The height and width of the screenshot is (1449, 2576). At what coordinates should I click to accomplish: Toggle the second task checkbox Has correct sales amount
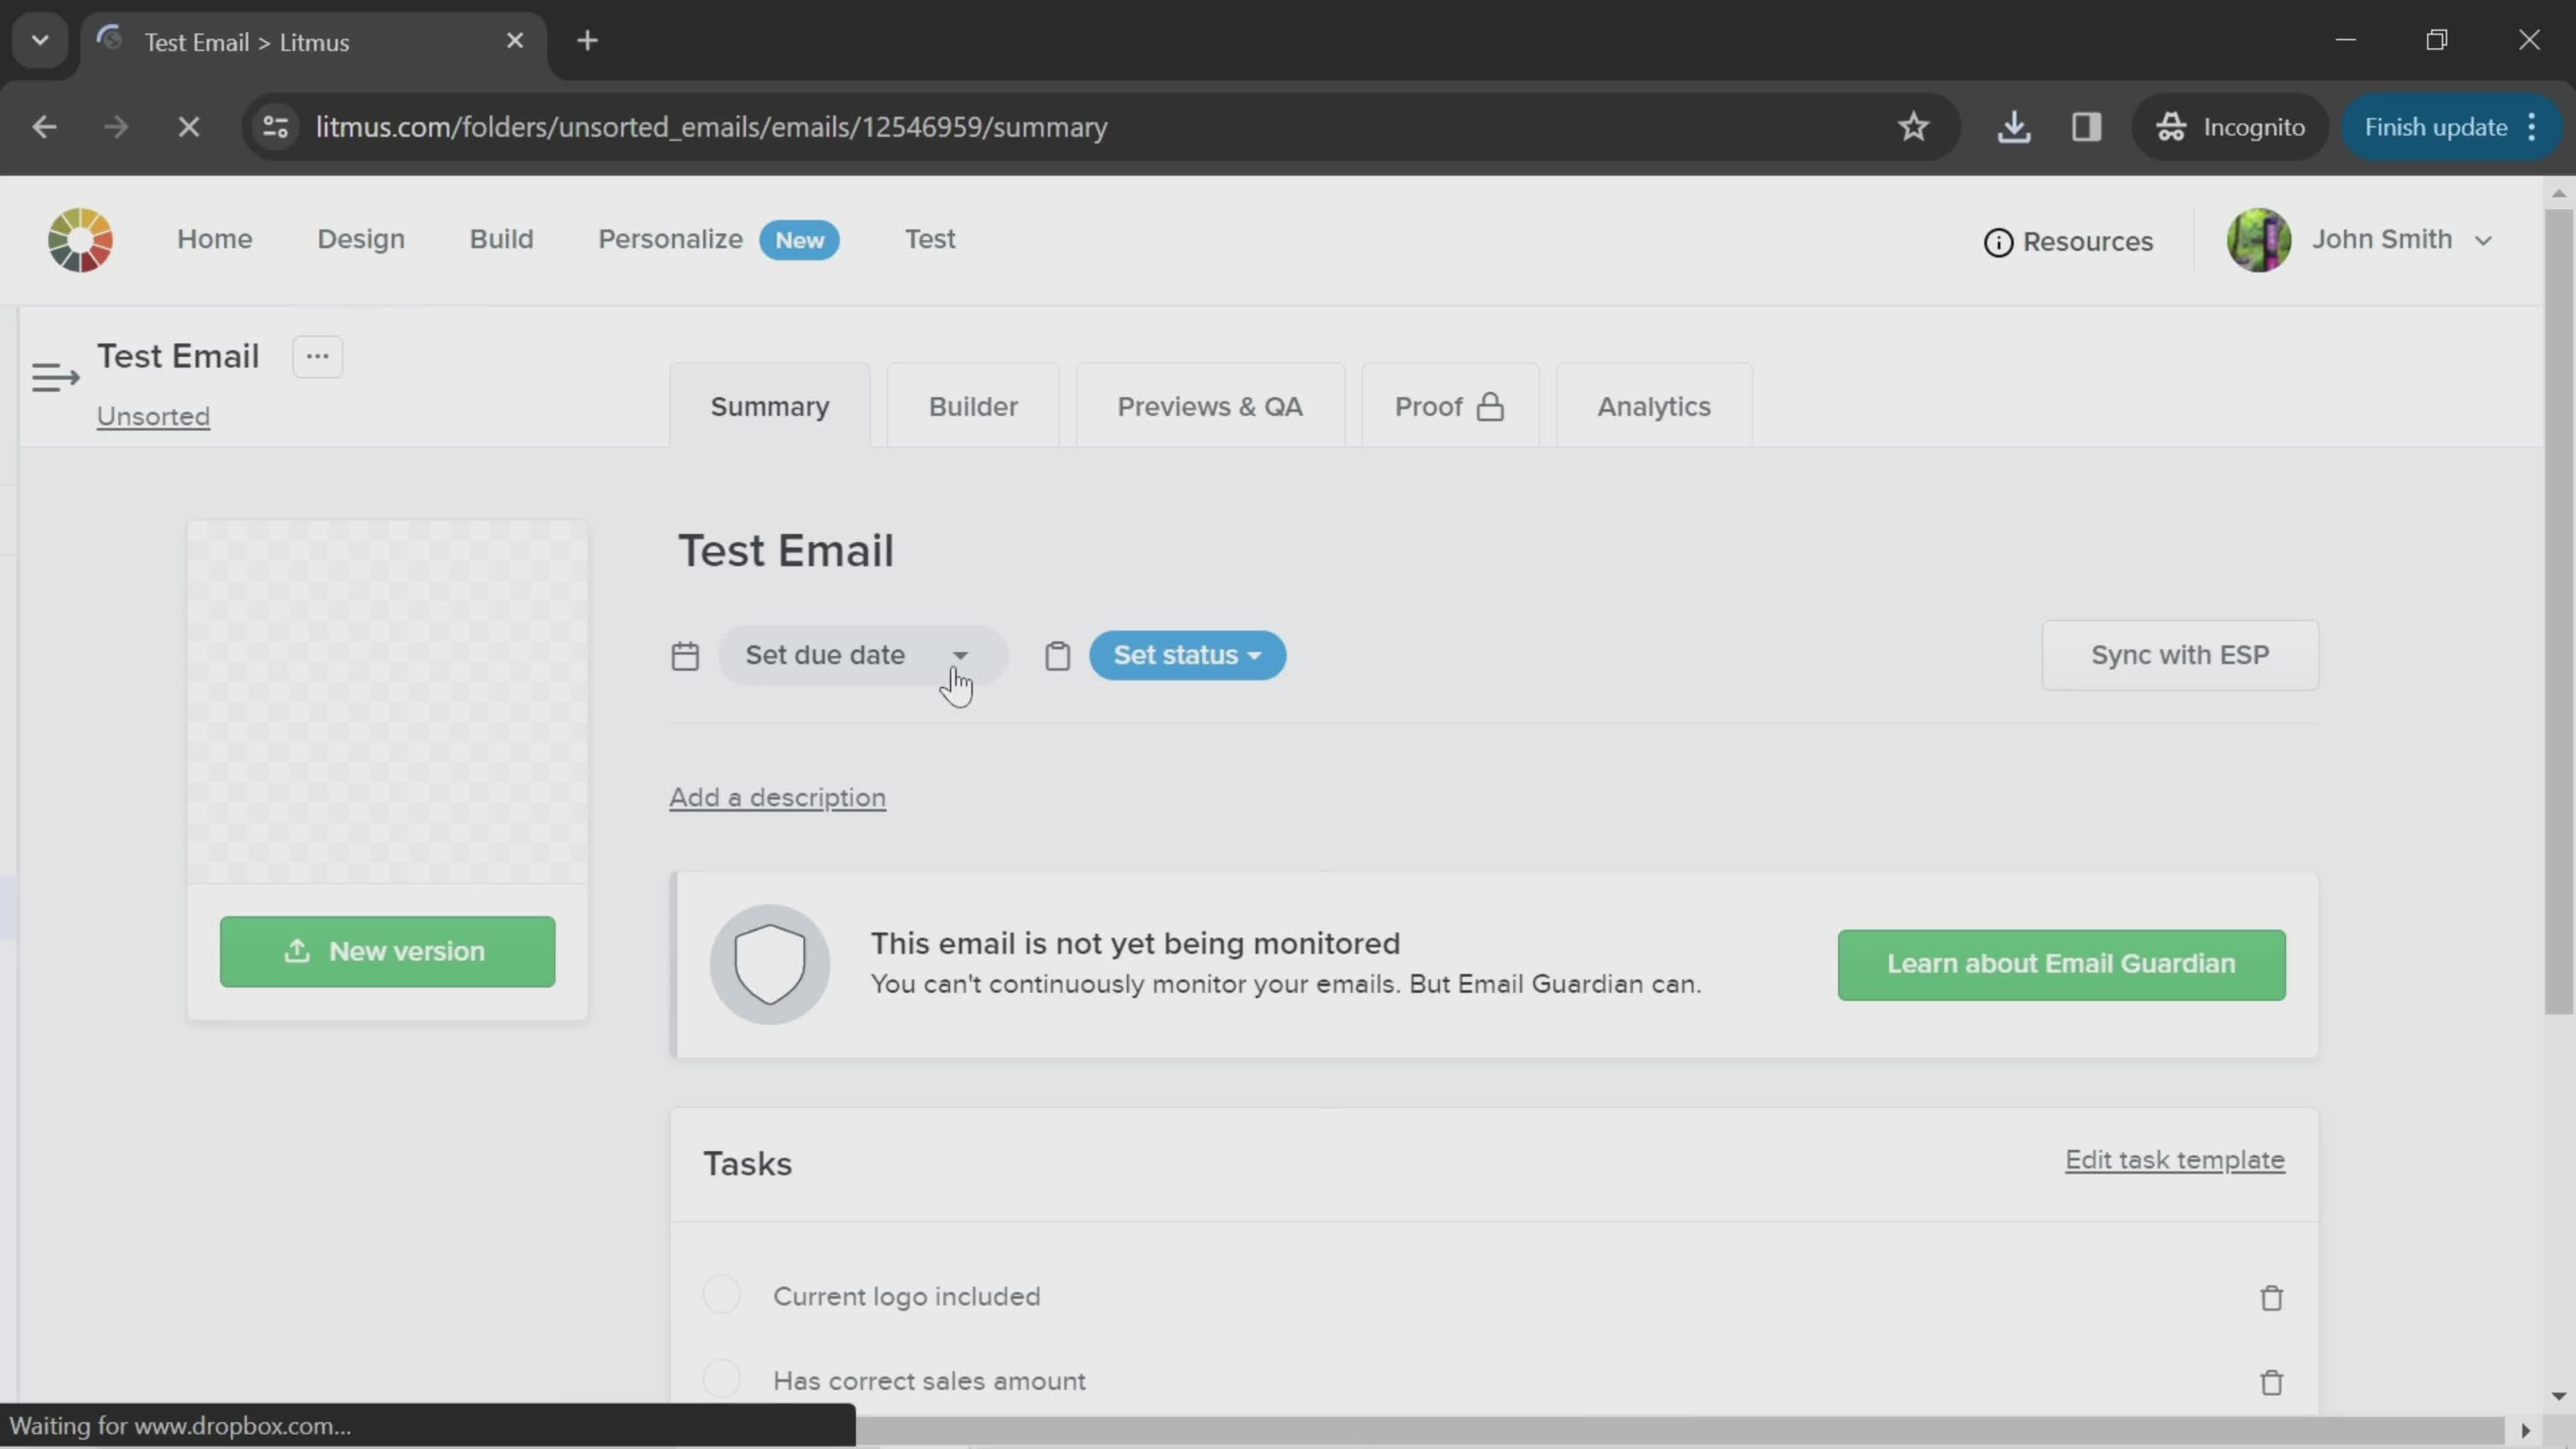pos(722,1382)
